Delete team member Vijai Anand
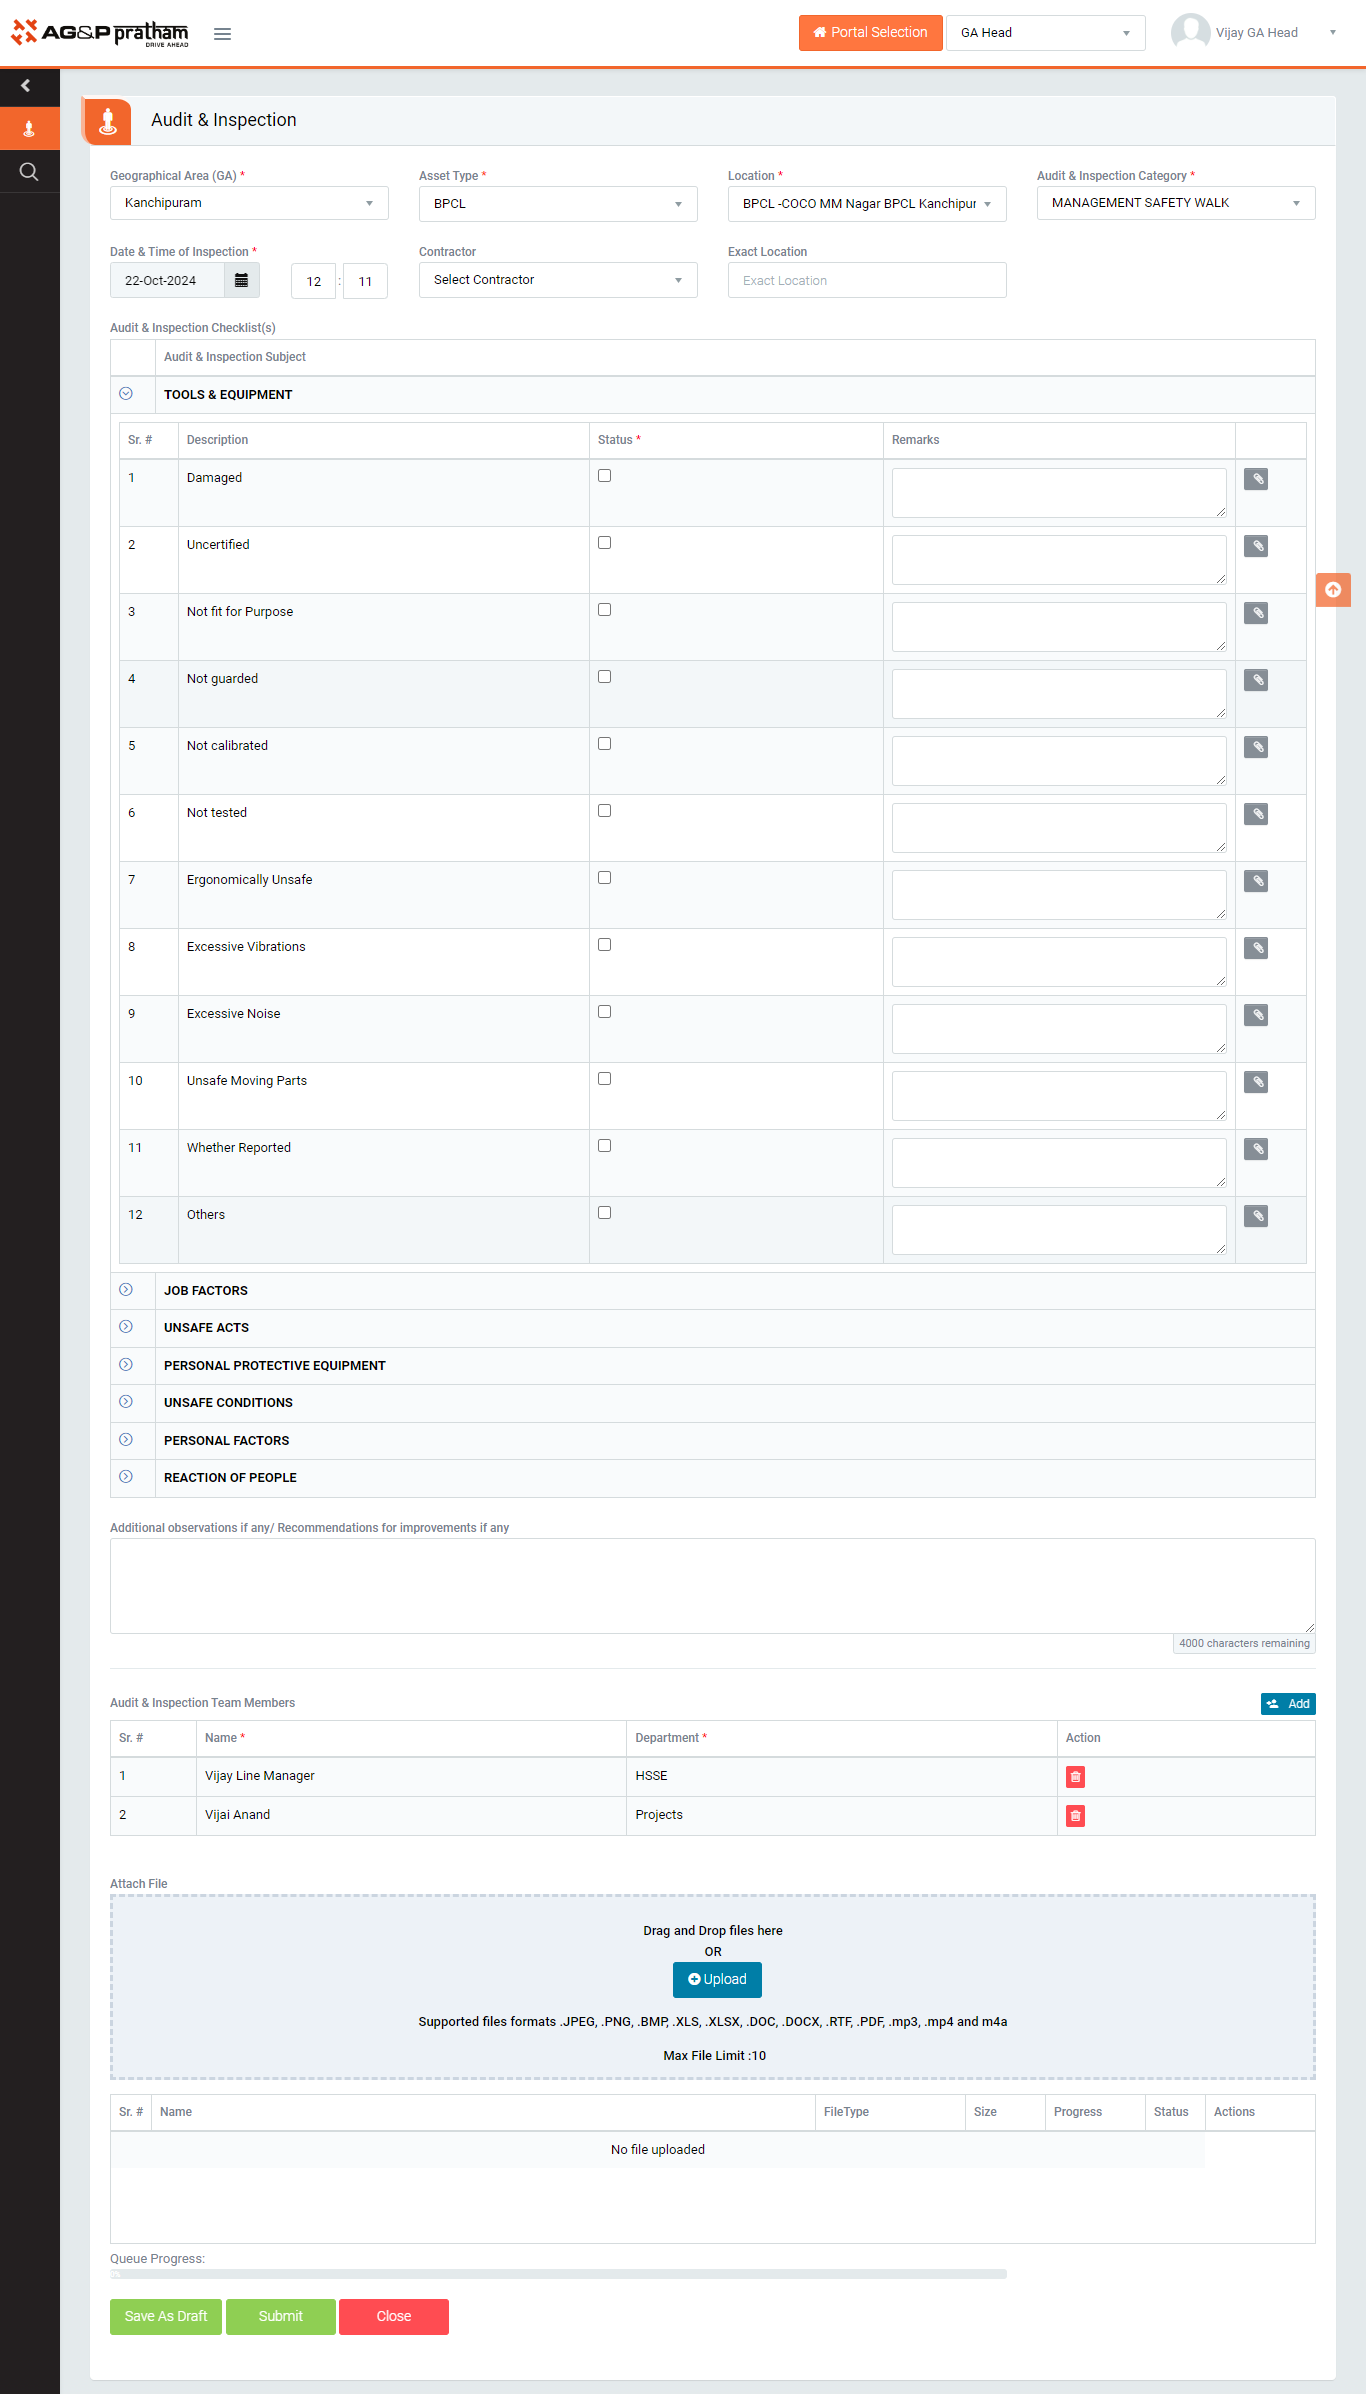This screenshot has height=2394, width=1366. click(1075, 1816)
